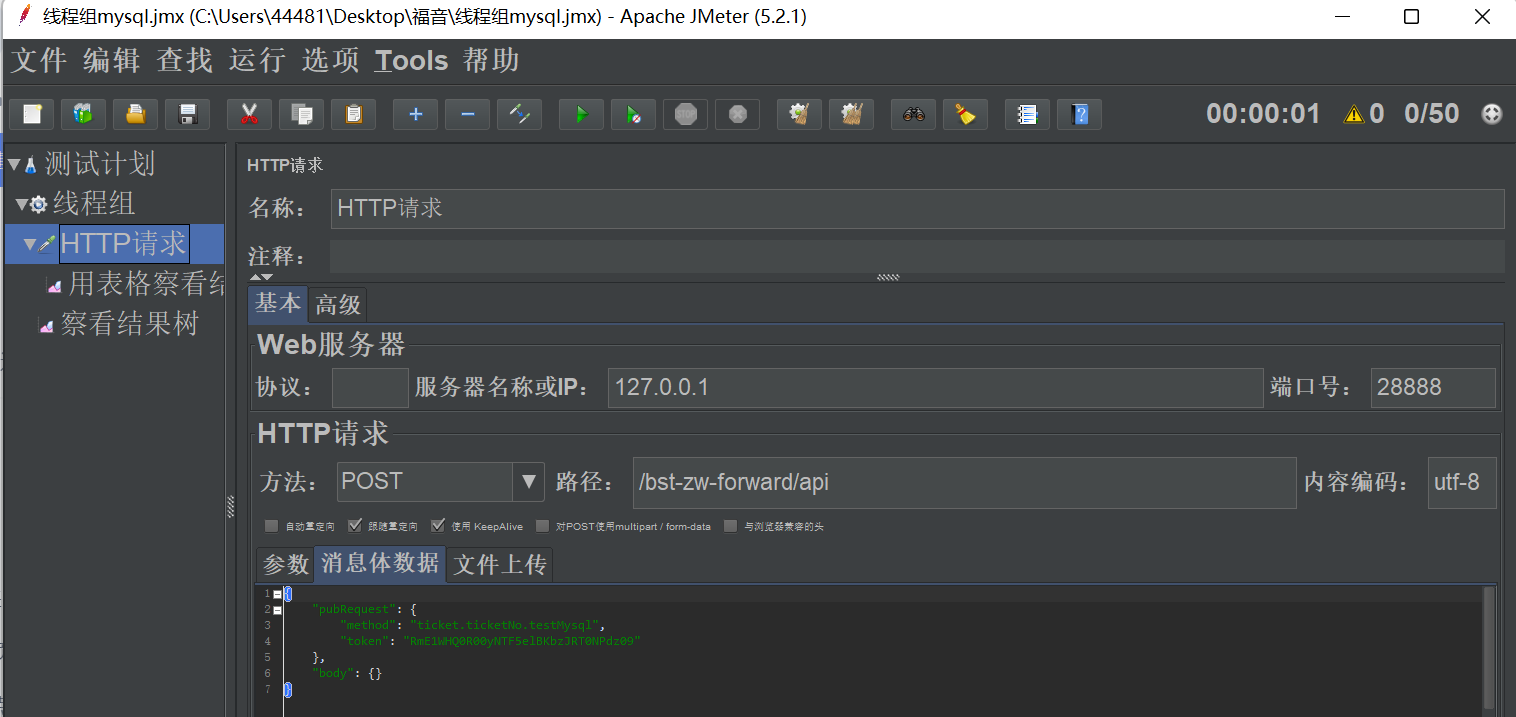Screen dimensions: 1516x717
Task: Cut selection using the scissors icon
Action: click(x=249, y=114)
